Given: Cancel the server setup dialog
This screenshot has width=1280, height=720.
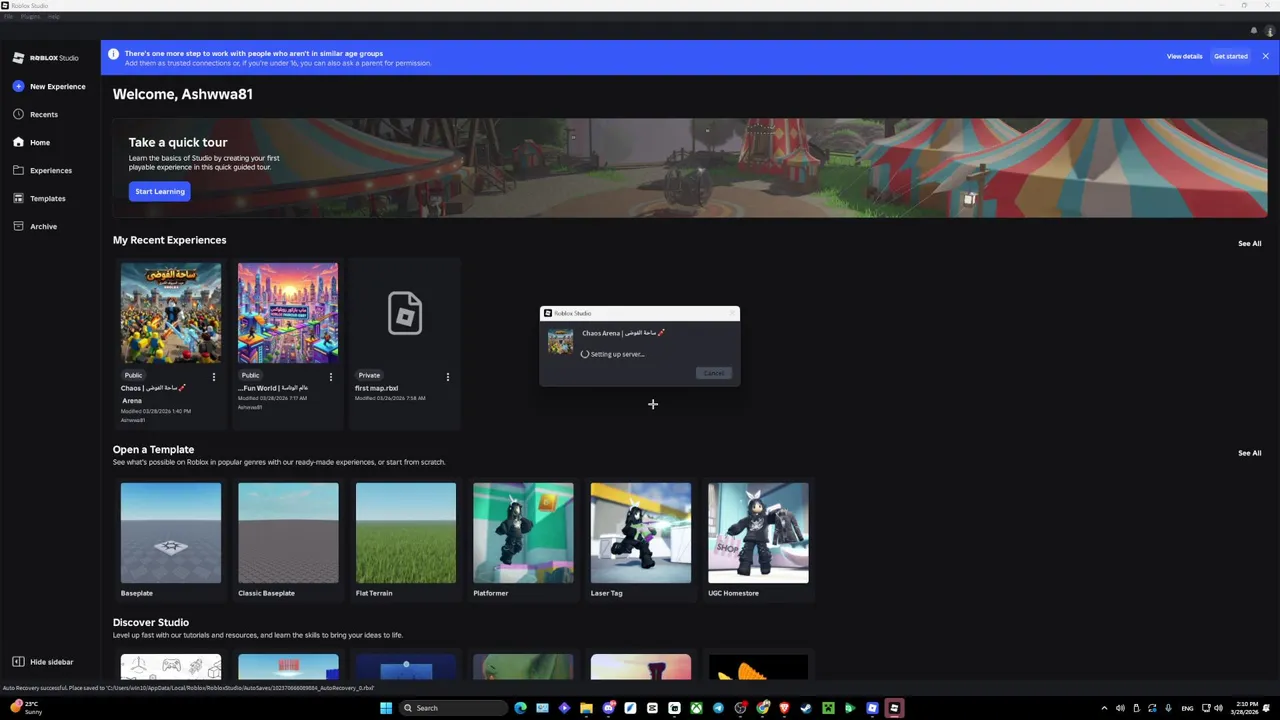Looking at the screenshot, I should coord(714,373).
